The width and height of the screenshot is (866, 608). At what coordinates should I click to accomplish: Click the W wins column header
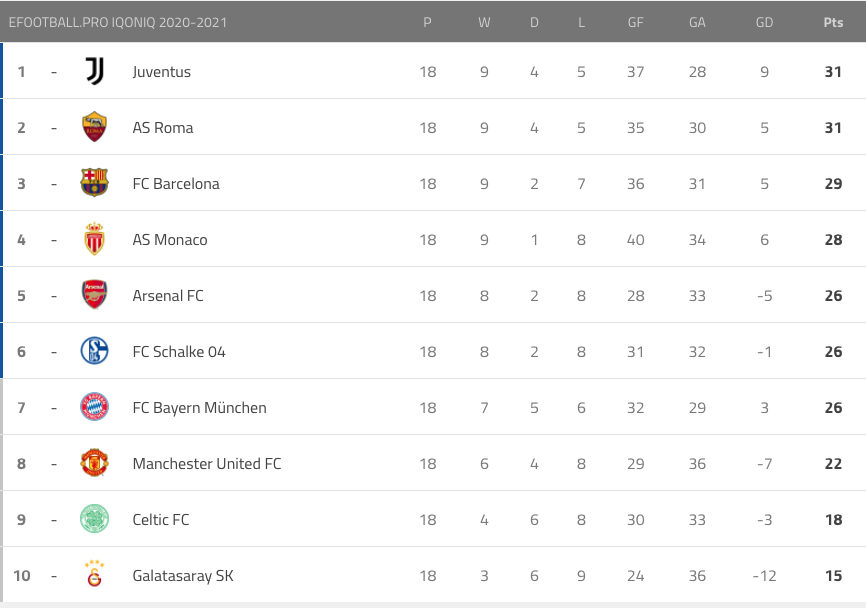coord(484,22)
